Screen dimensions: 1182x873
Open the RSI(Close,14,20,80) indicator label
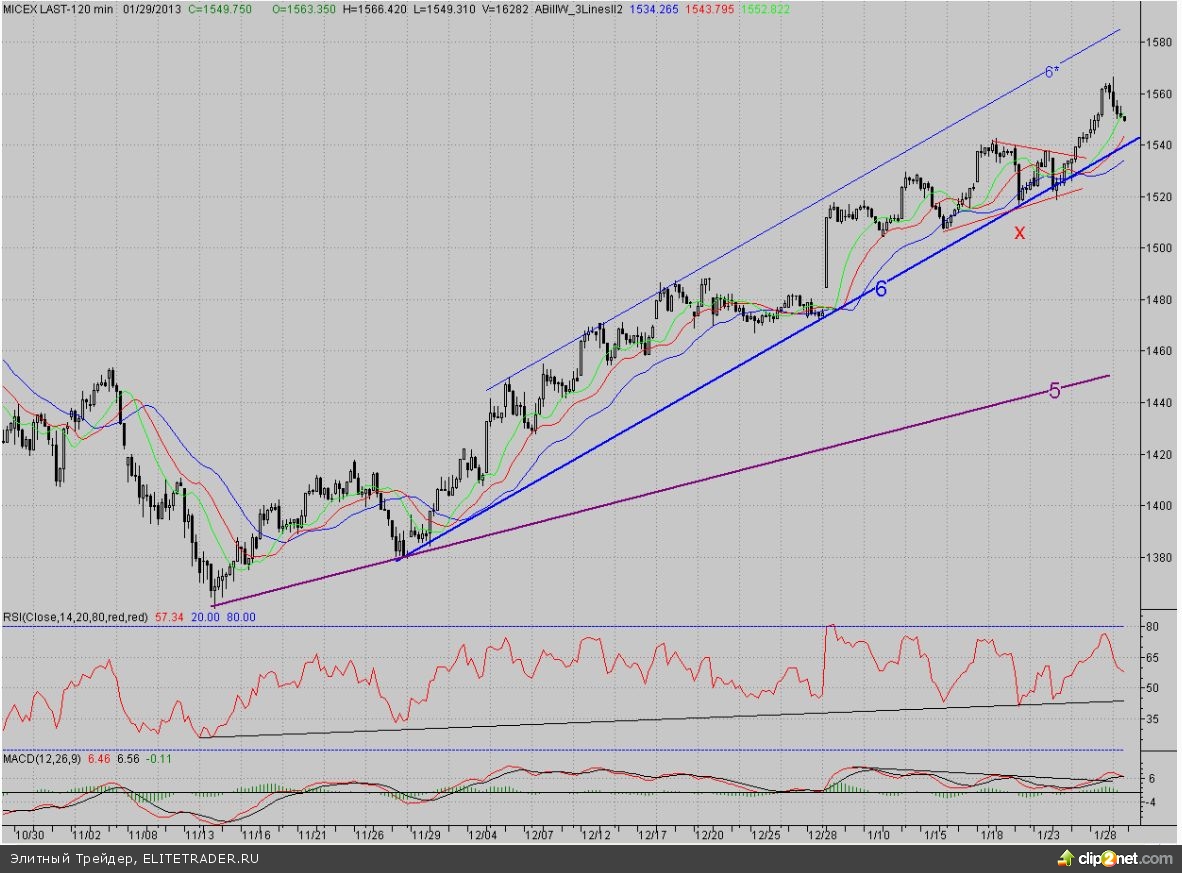click(75, 618)
